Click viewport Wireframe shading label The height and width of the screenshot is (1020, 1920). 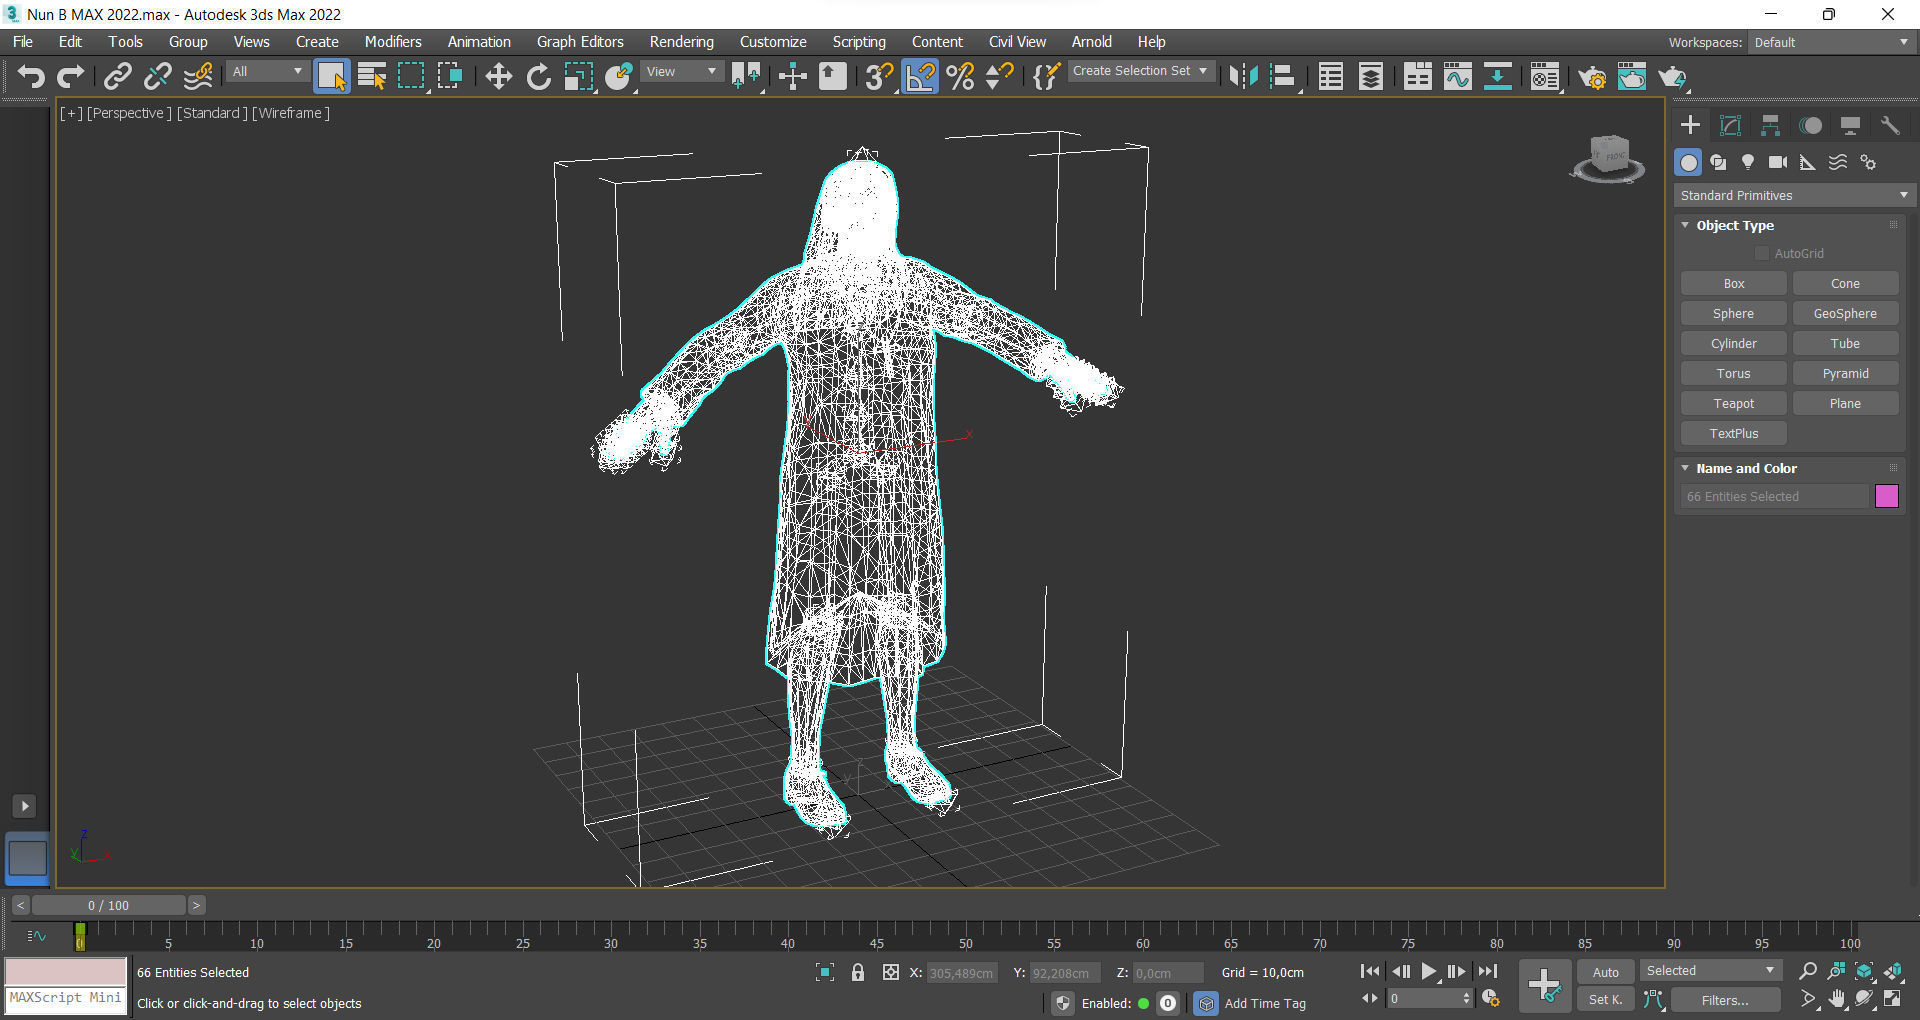coord(290,113)
